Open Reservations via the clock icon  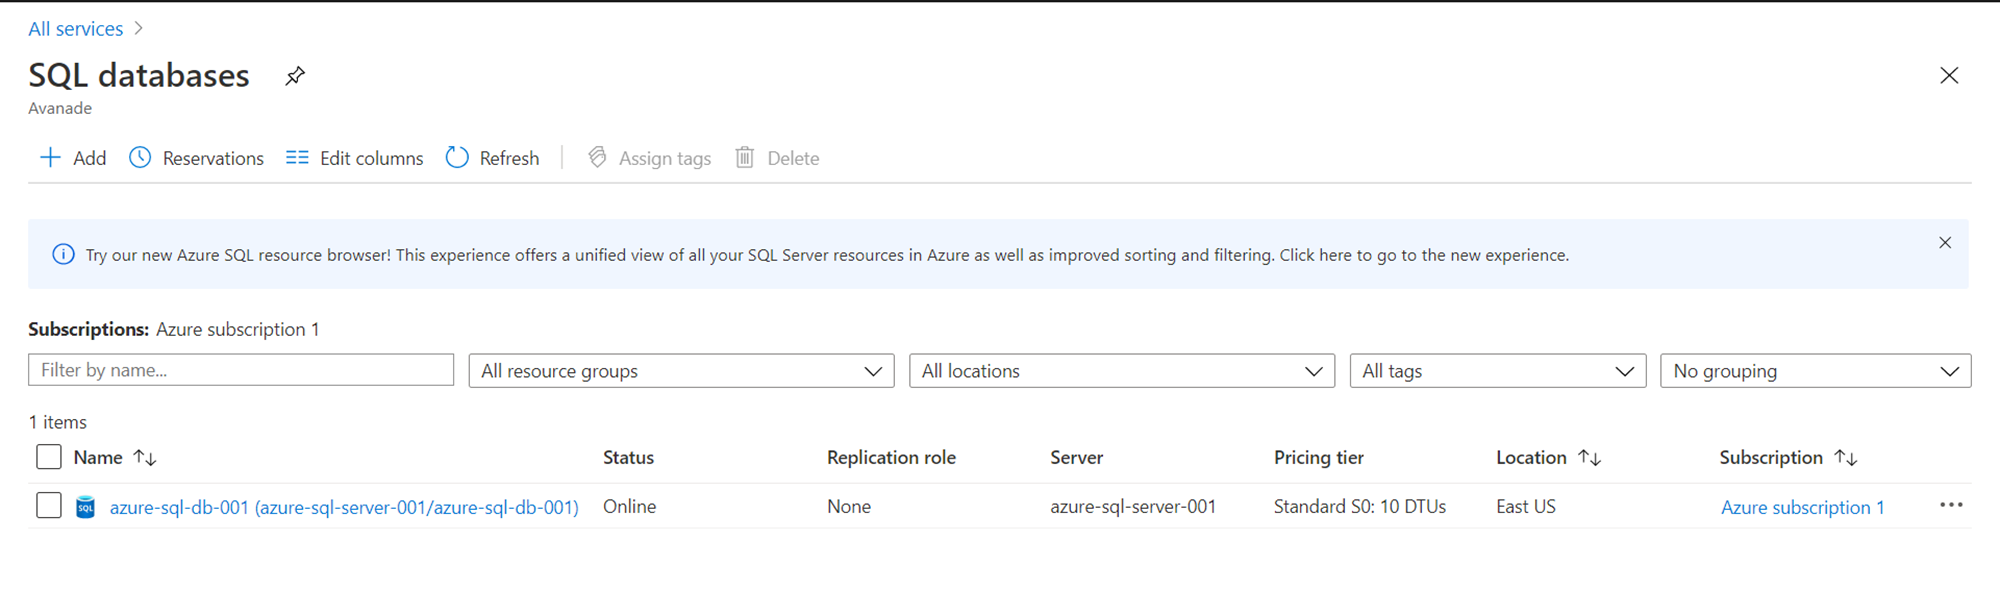coord(140,158)
